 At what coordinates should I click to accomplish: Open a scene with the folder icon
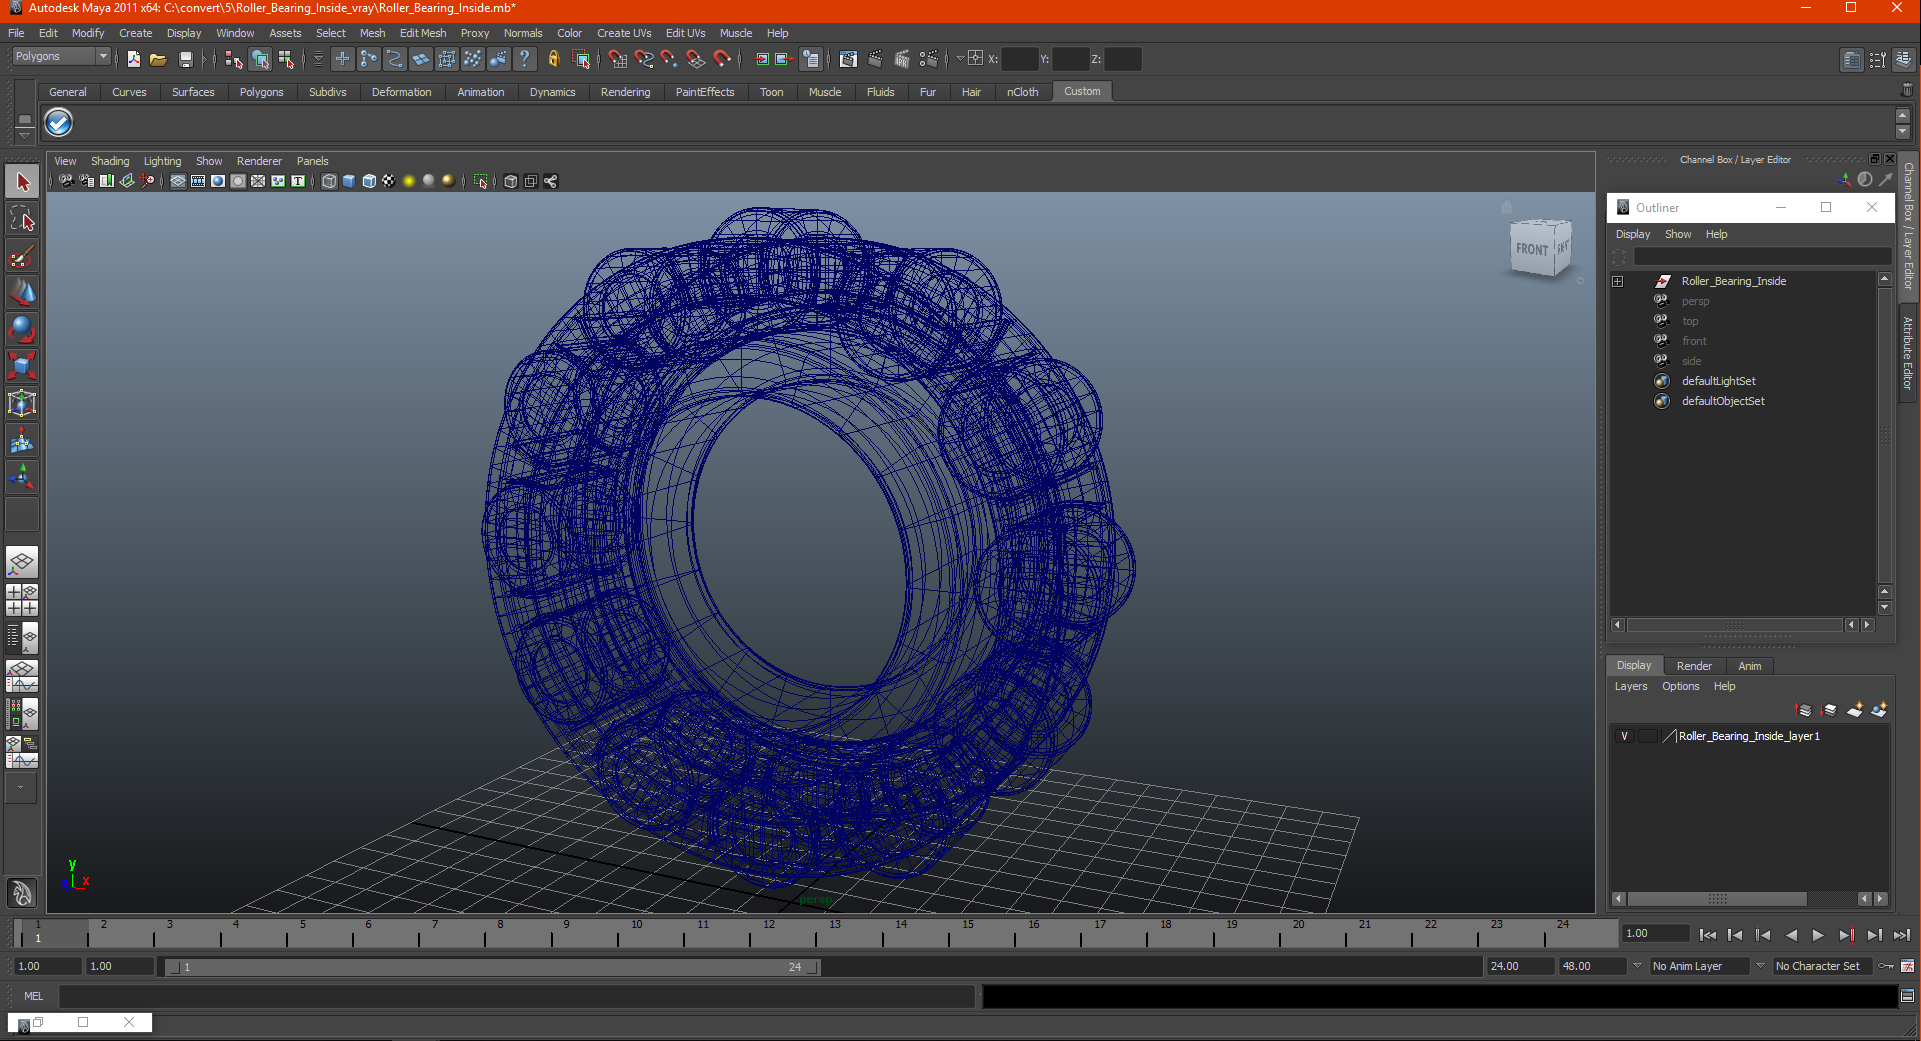(x=158, y=59)
